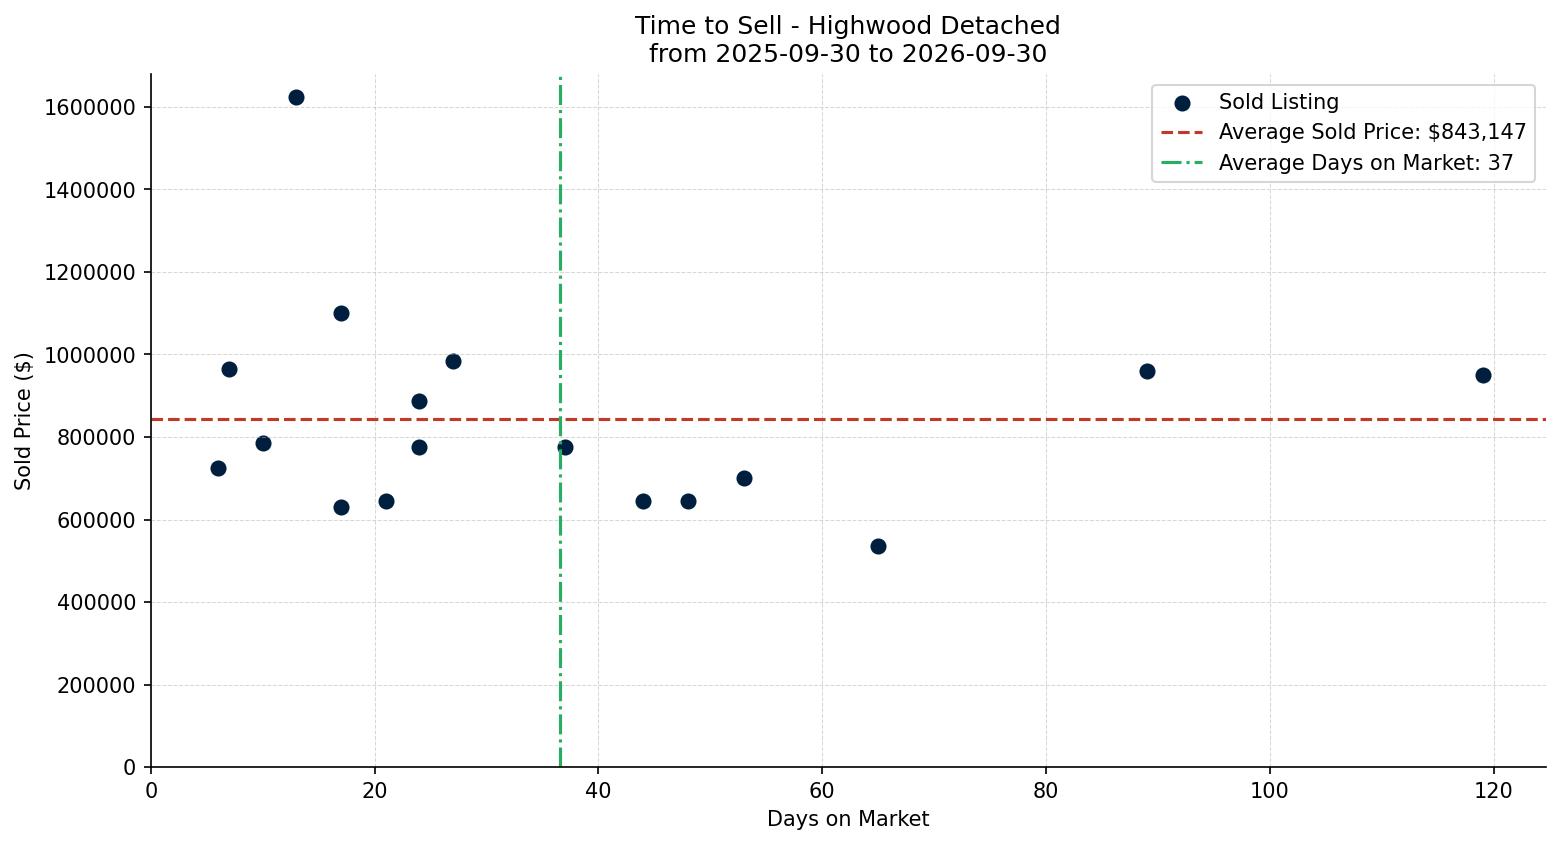Click the chart title "Time to Sell - Highwood Detached"
Image resolution: width=1560 pixels, height=845 pixels.
[x=847, y=26]
